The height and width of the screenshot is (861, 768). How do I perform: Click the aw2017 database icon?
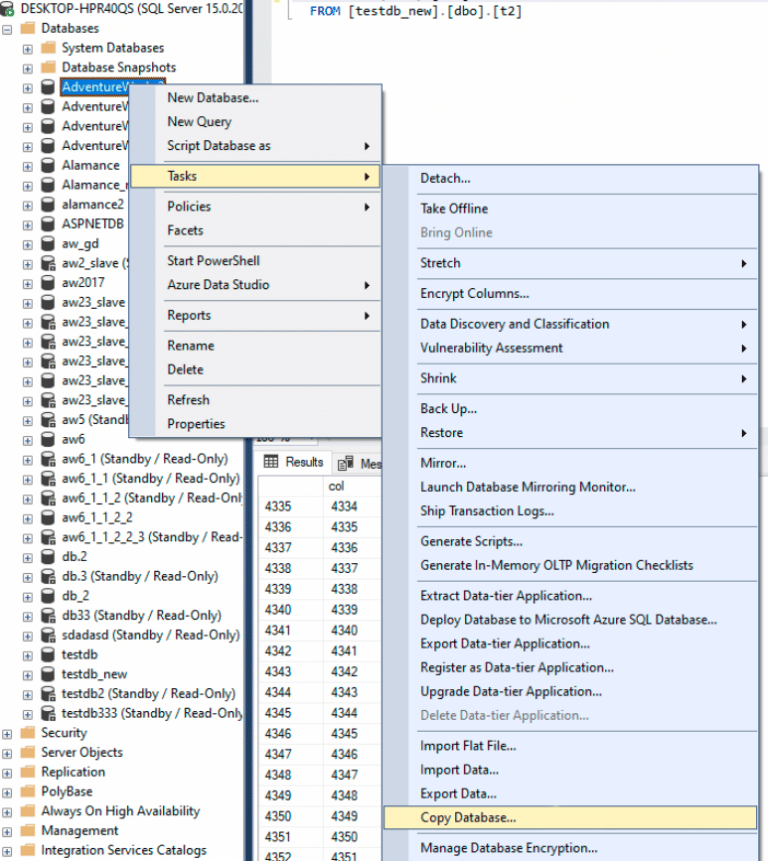coord(47,283)
